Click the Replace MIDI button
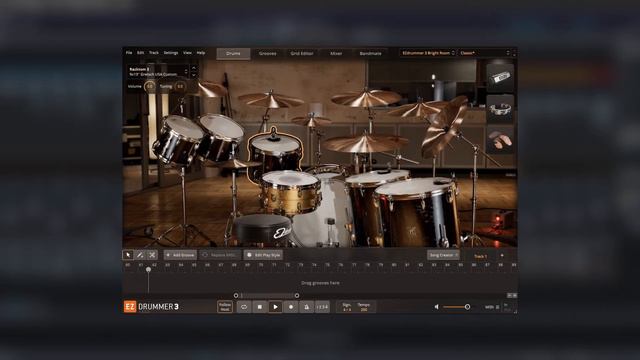Viewport: 640px width, 360px height. (x=220, y=255)
